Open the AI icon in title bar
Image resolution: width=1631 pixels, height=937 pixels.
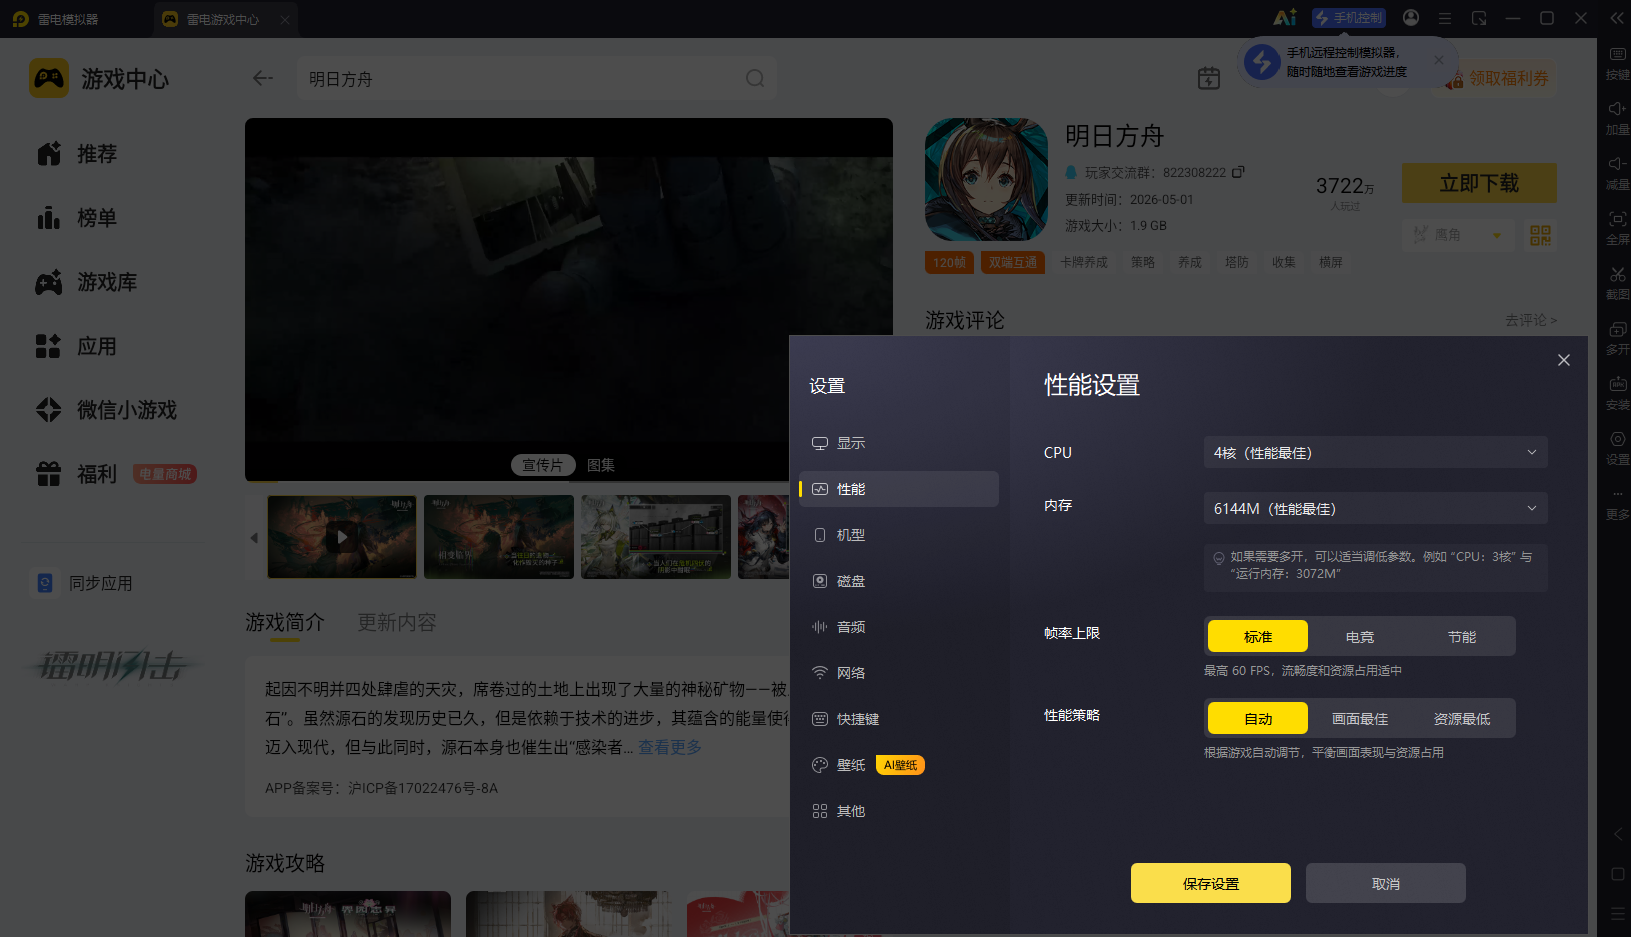1285,18
